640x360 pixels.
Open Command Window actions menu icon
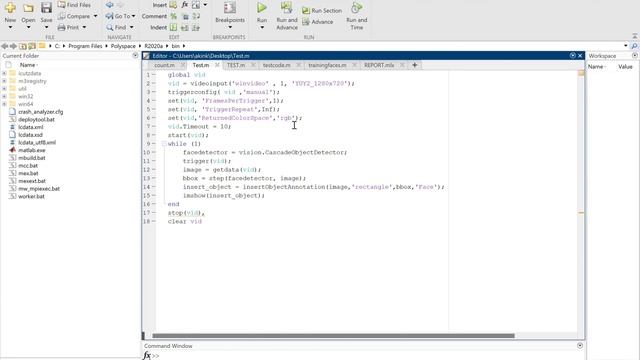[580, 346]
